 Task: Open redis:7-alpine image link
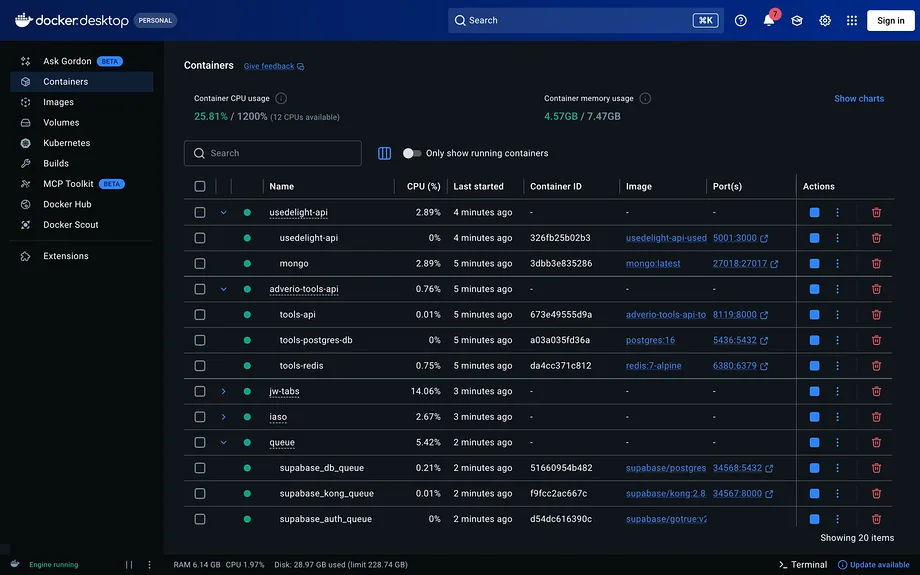click(654, 366)
